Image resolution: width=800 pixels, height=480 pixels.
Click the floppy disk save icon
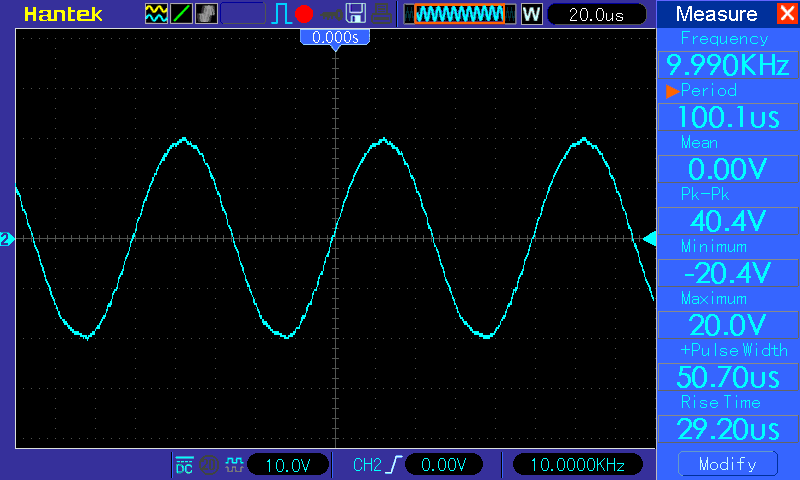tap(356, 14)
